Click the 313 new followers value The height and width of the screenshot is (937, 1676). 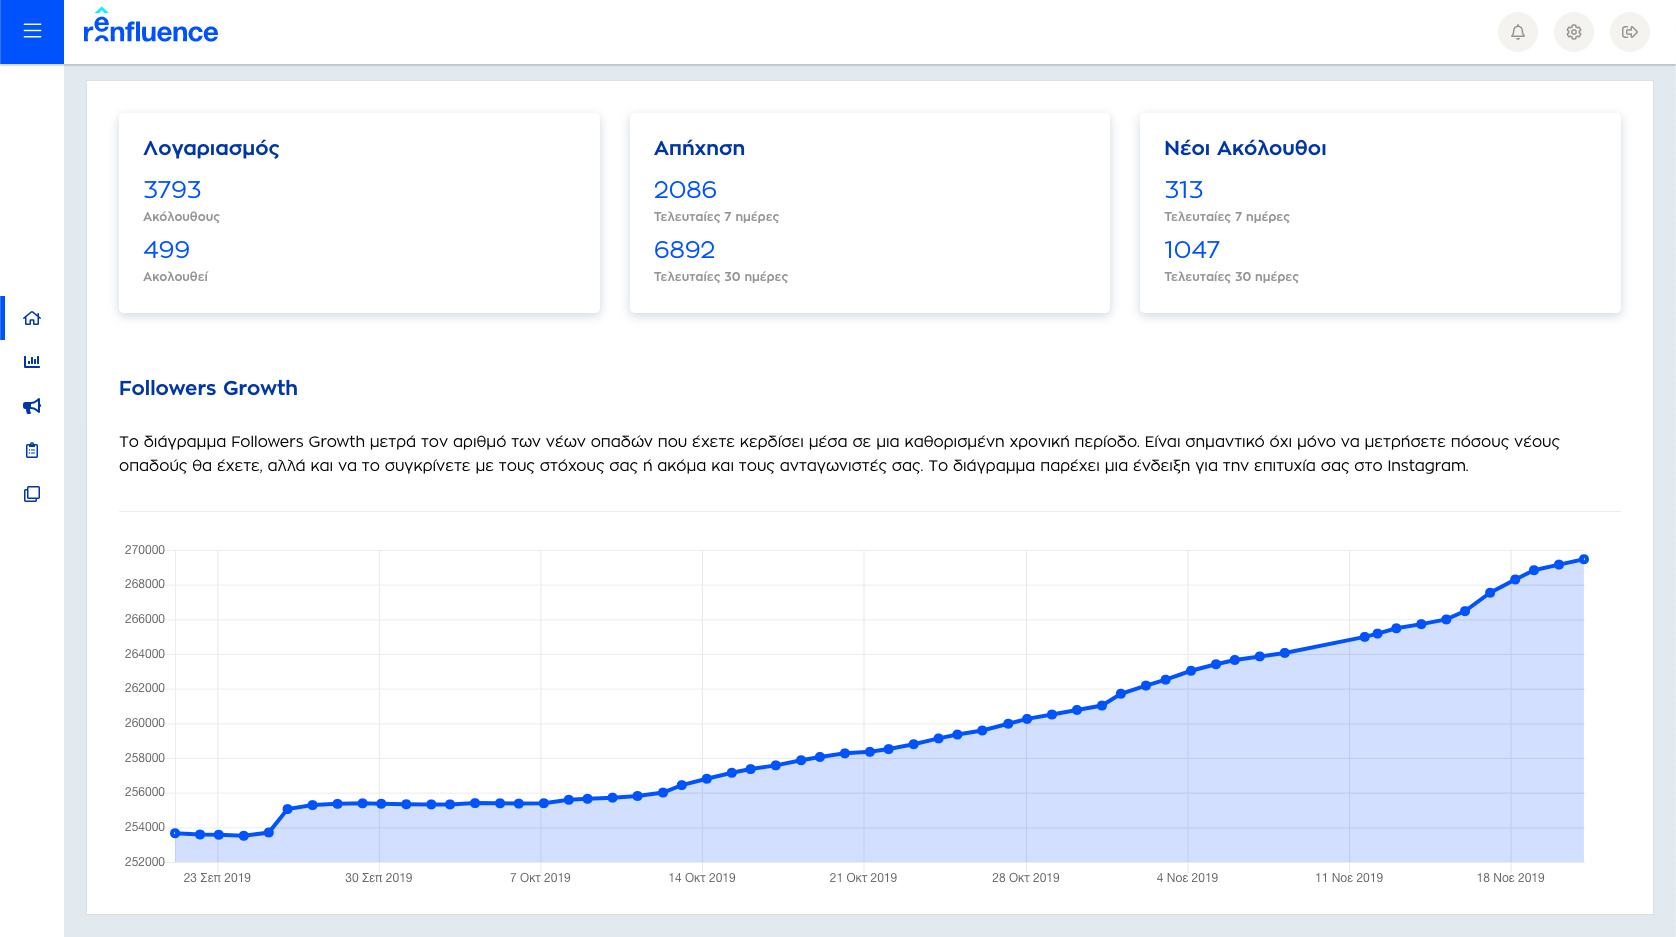(x=1184, y=190)
